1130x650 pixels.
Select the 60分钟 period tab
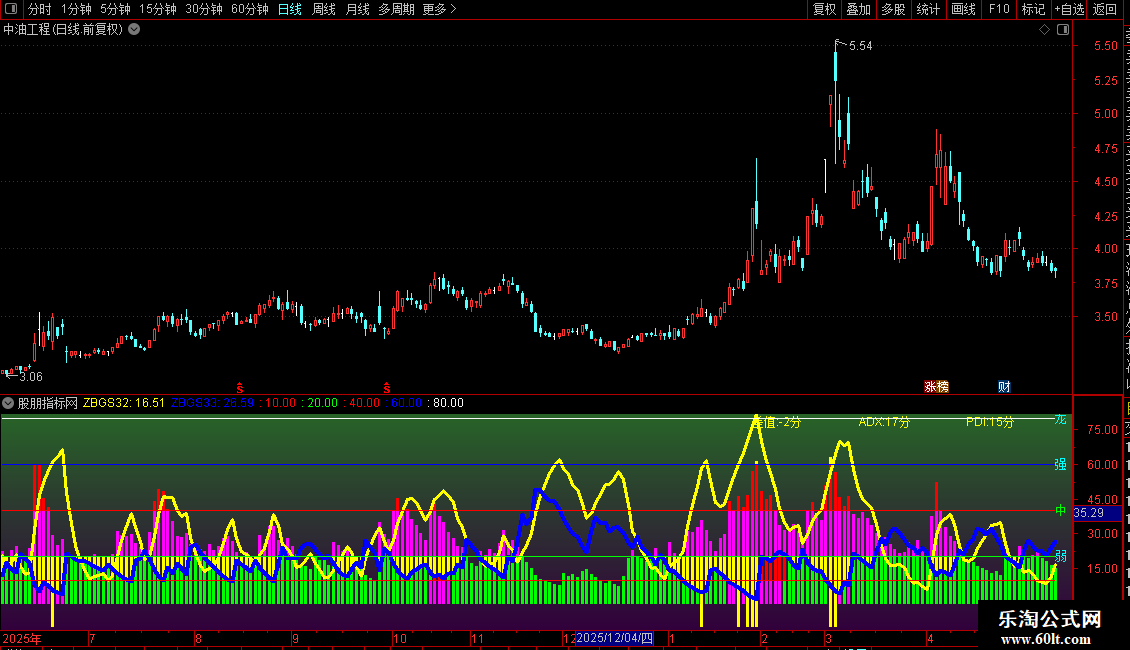click(x=249, y=9)
